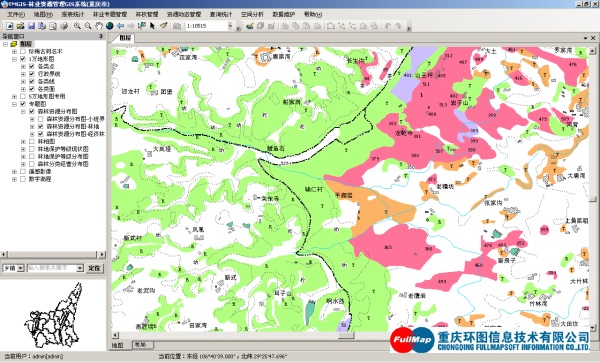The height and width of the screenshot is (363, 600).
Task: Click the 定位 locate button
Action: coord(94,268)
